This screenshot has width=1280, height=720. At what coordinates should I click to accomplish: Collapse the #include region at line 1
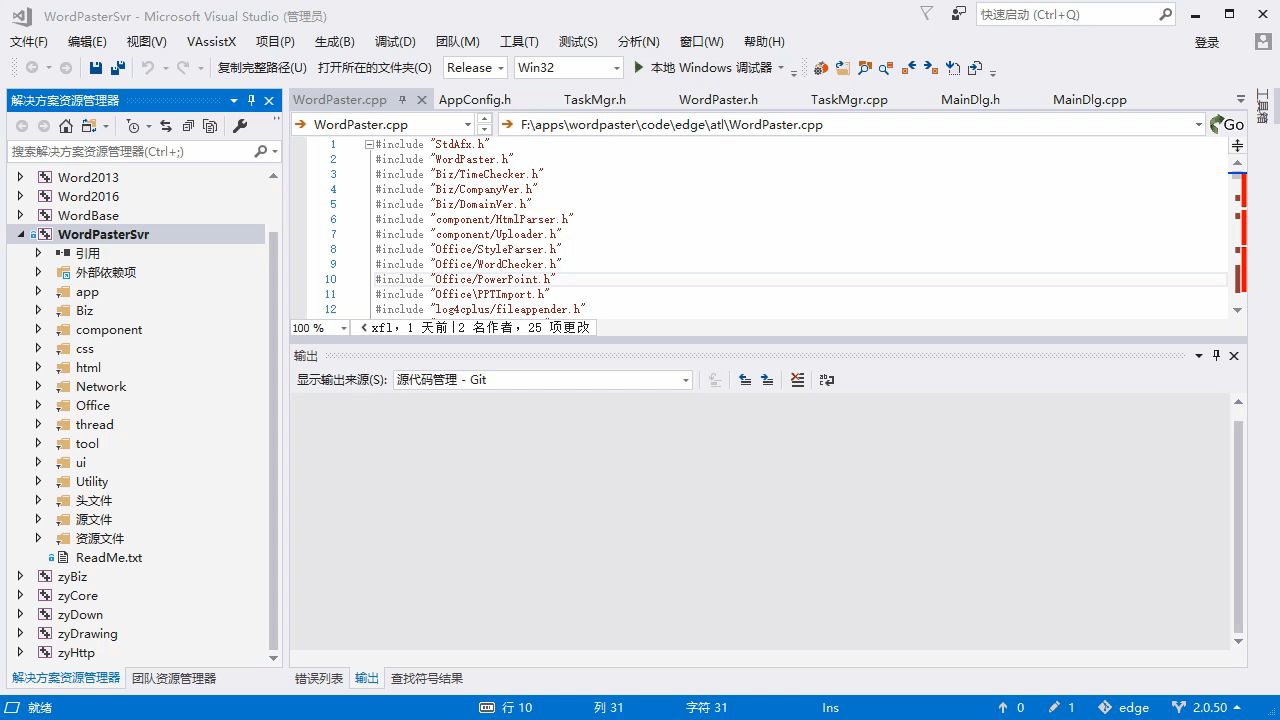coord(369,144)
